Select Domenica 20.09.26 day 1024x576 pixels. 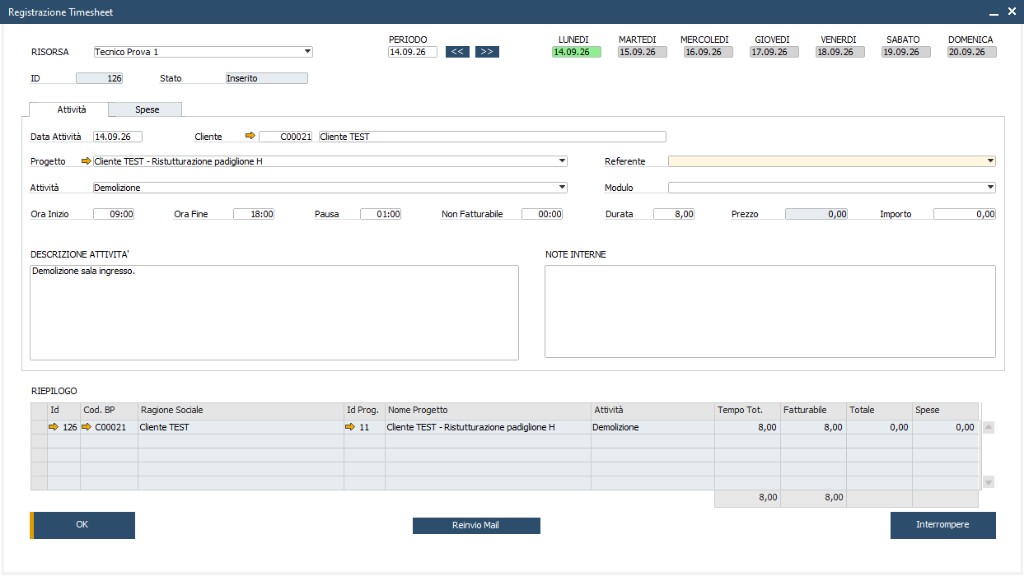pos(972,52)
